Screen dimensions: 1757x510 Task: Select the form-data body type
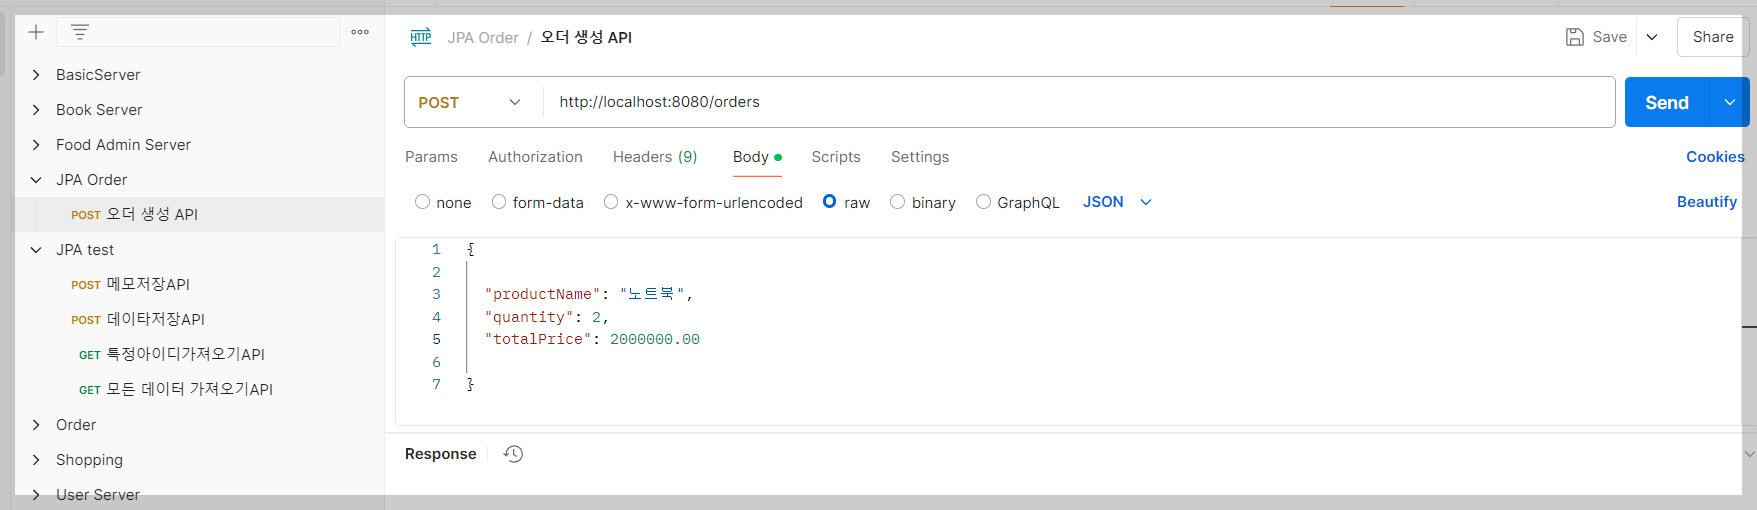tap(499, 202)
